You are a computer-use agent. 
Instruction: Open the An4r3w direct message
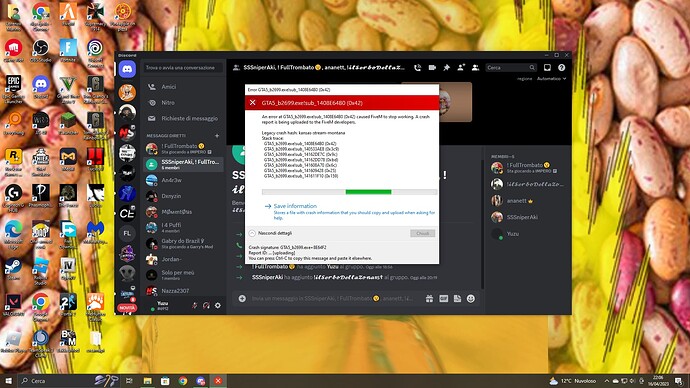(x=184, y=180)
